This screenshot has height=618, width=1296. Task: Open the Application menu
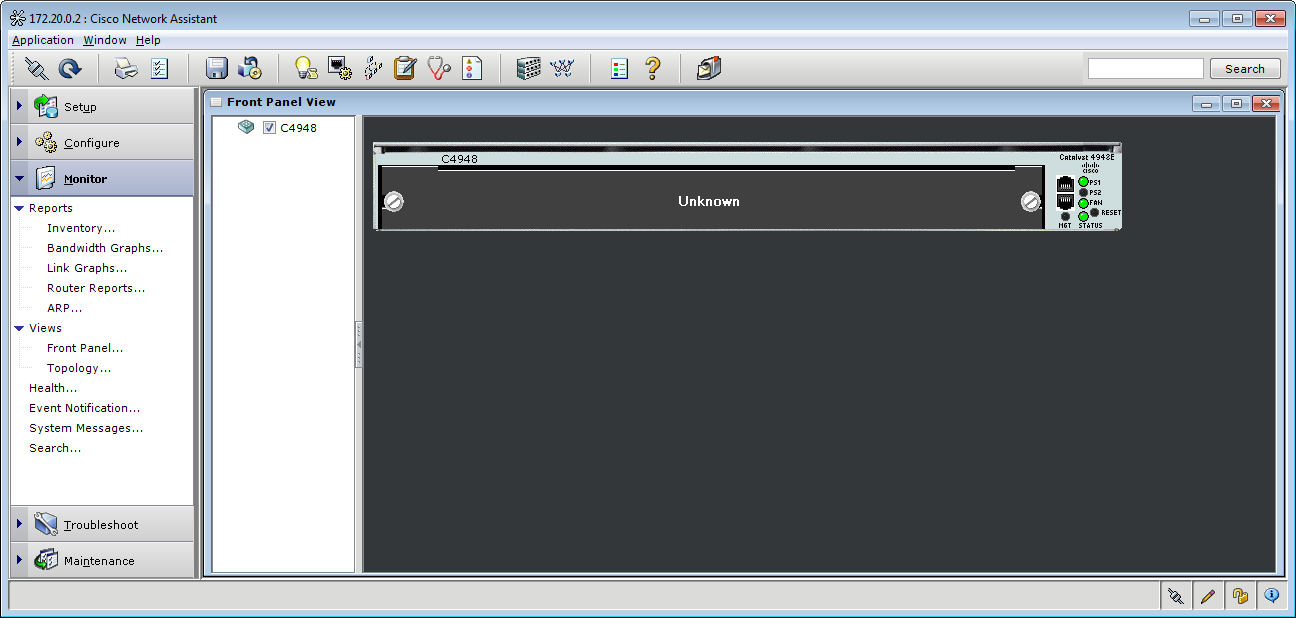[x=43, y=40]
